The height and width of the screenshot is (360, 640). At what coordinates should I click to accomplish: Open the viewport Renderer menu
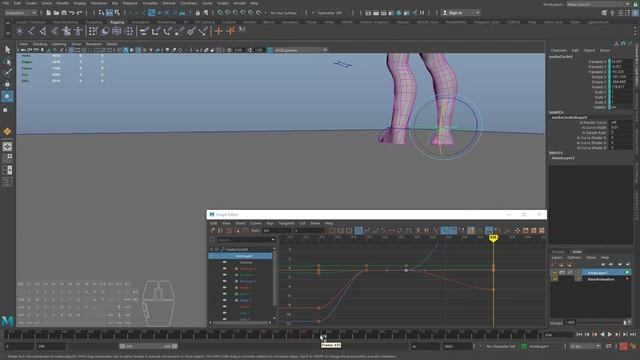pos(93,44)
